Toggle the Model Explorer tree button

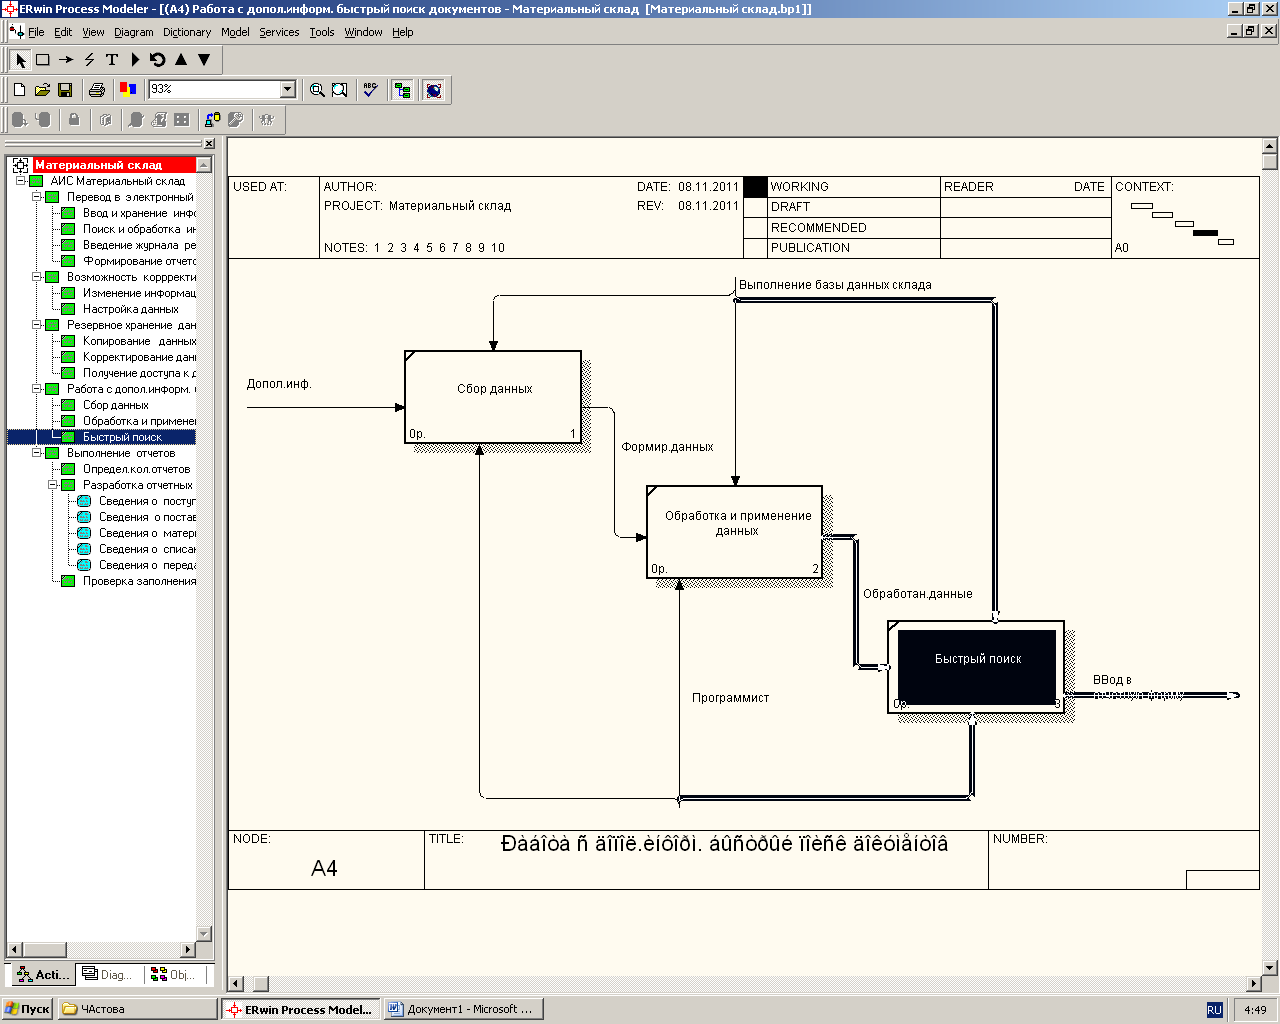tap(402, 90)
